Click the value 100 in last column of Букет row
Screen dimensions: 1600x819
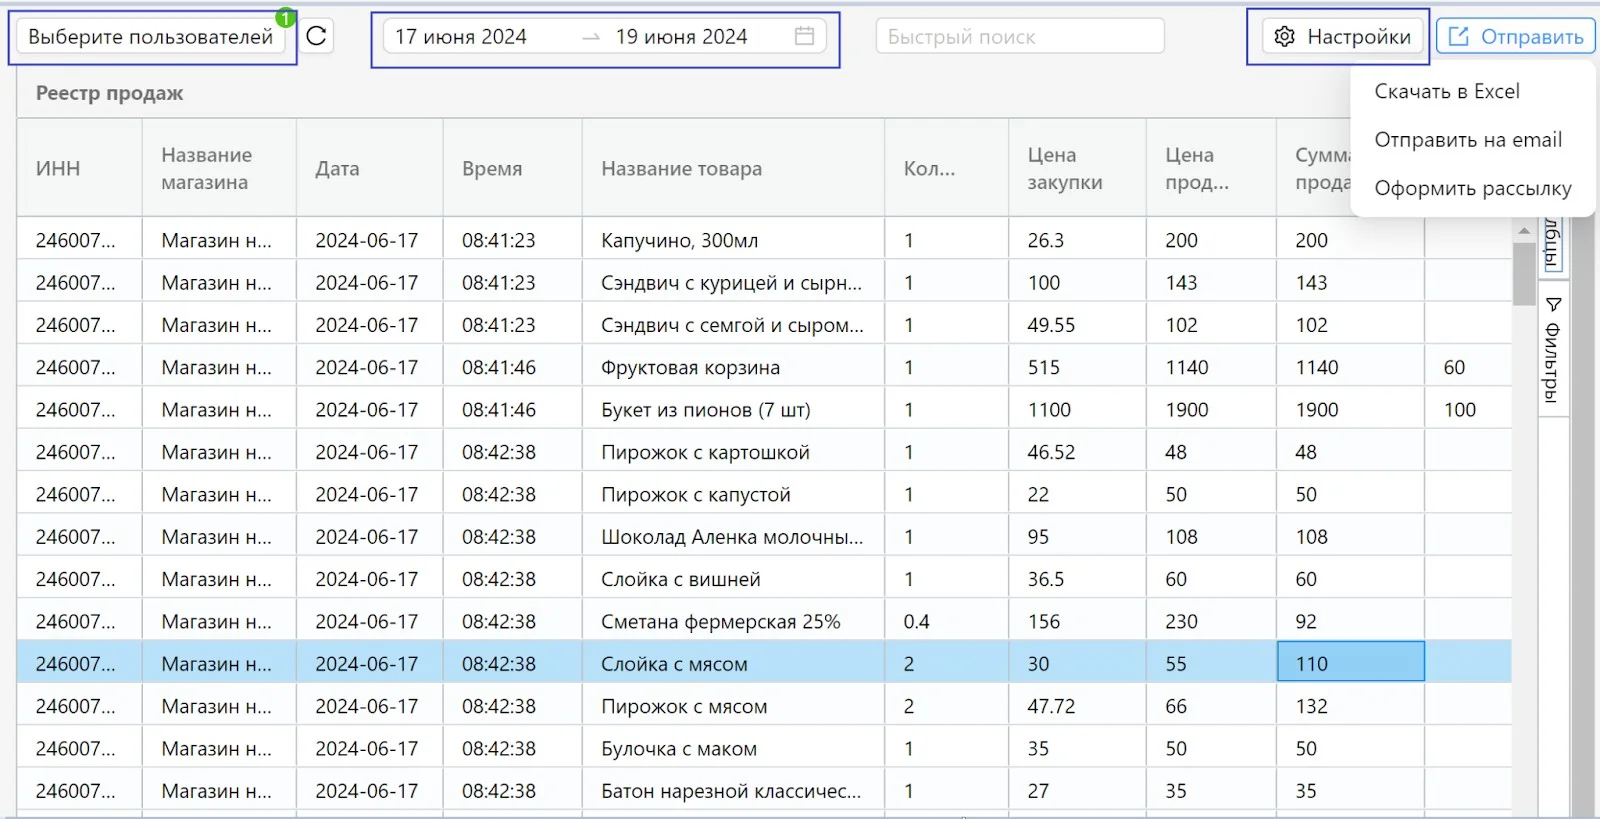pos(1467,410)
